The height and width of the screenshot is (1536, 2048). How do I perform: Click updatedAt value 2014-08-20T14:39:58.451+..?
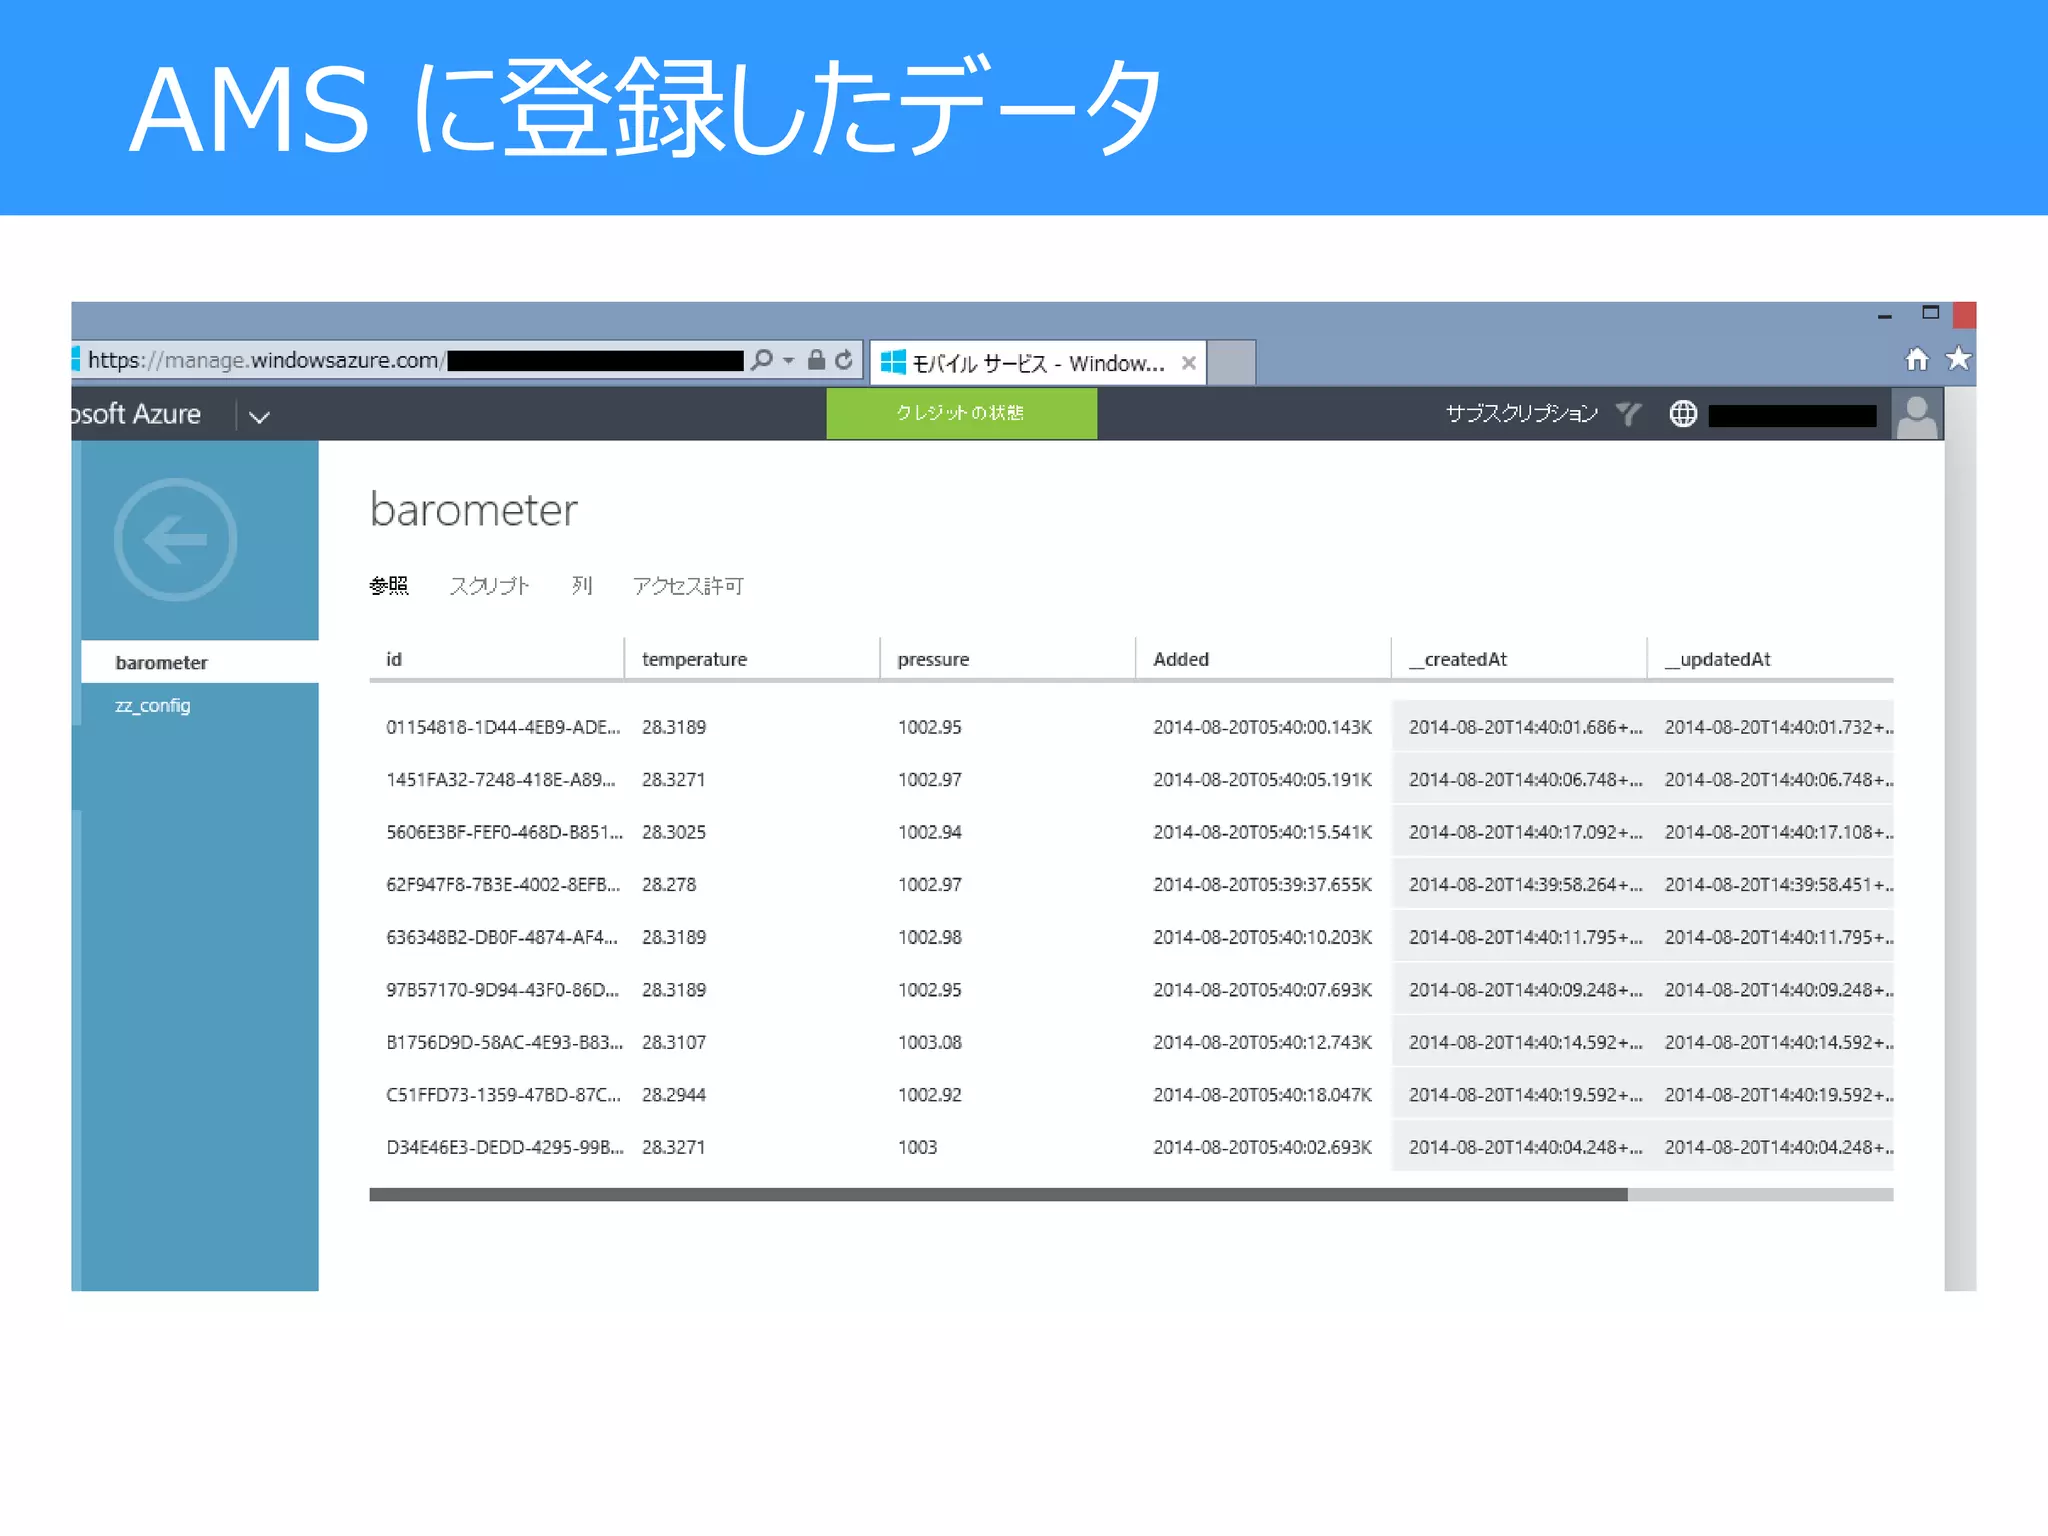pos(1779,884)
